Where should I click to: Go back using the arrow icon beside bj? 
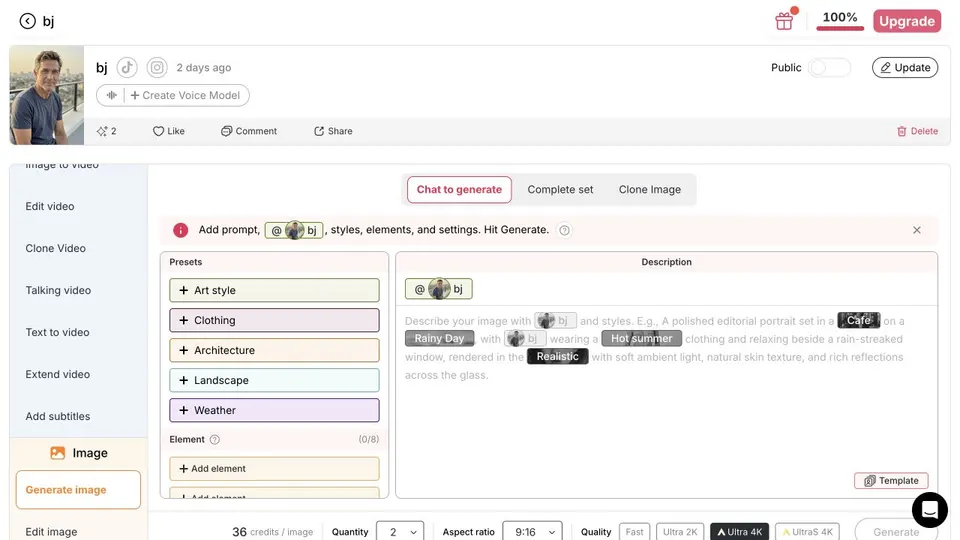(x=28, y=21)
